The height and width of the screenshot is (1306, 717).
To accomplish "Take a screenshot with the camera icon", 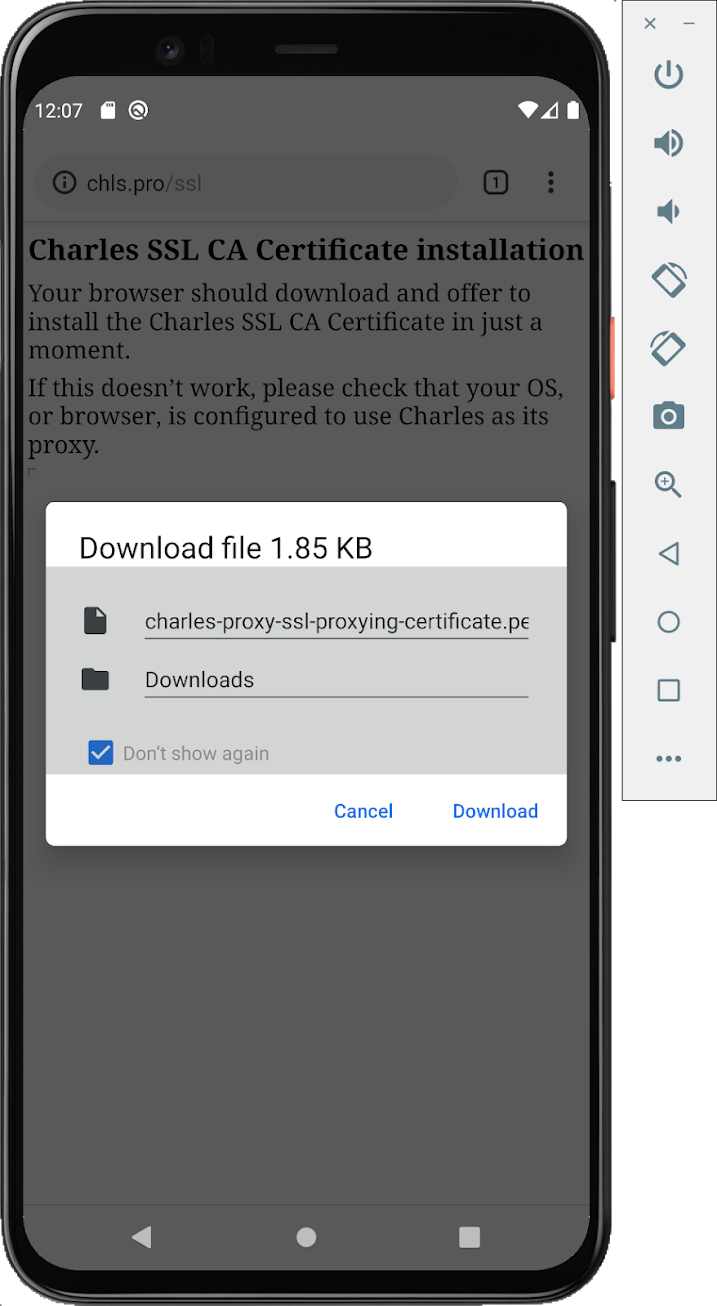I will pos(668,416).
